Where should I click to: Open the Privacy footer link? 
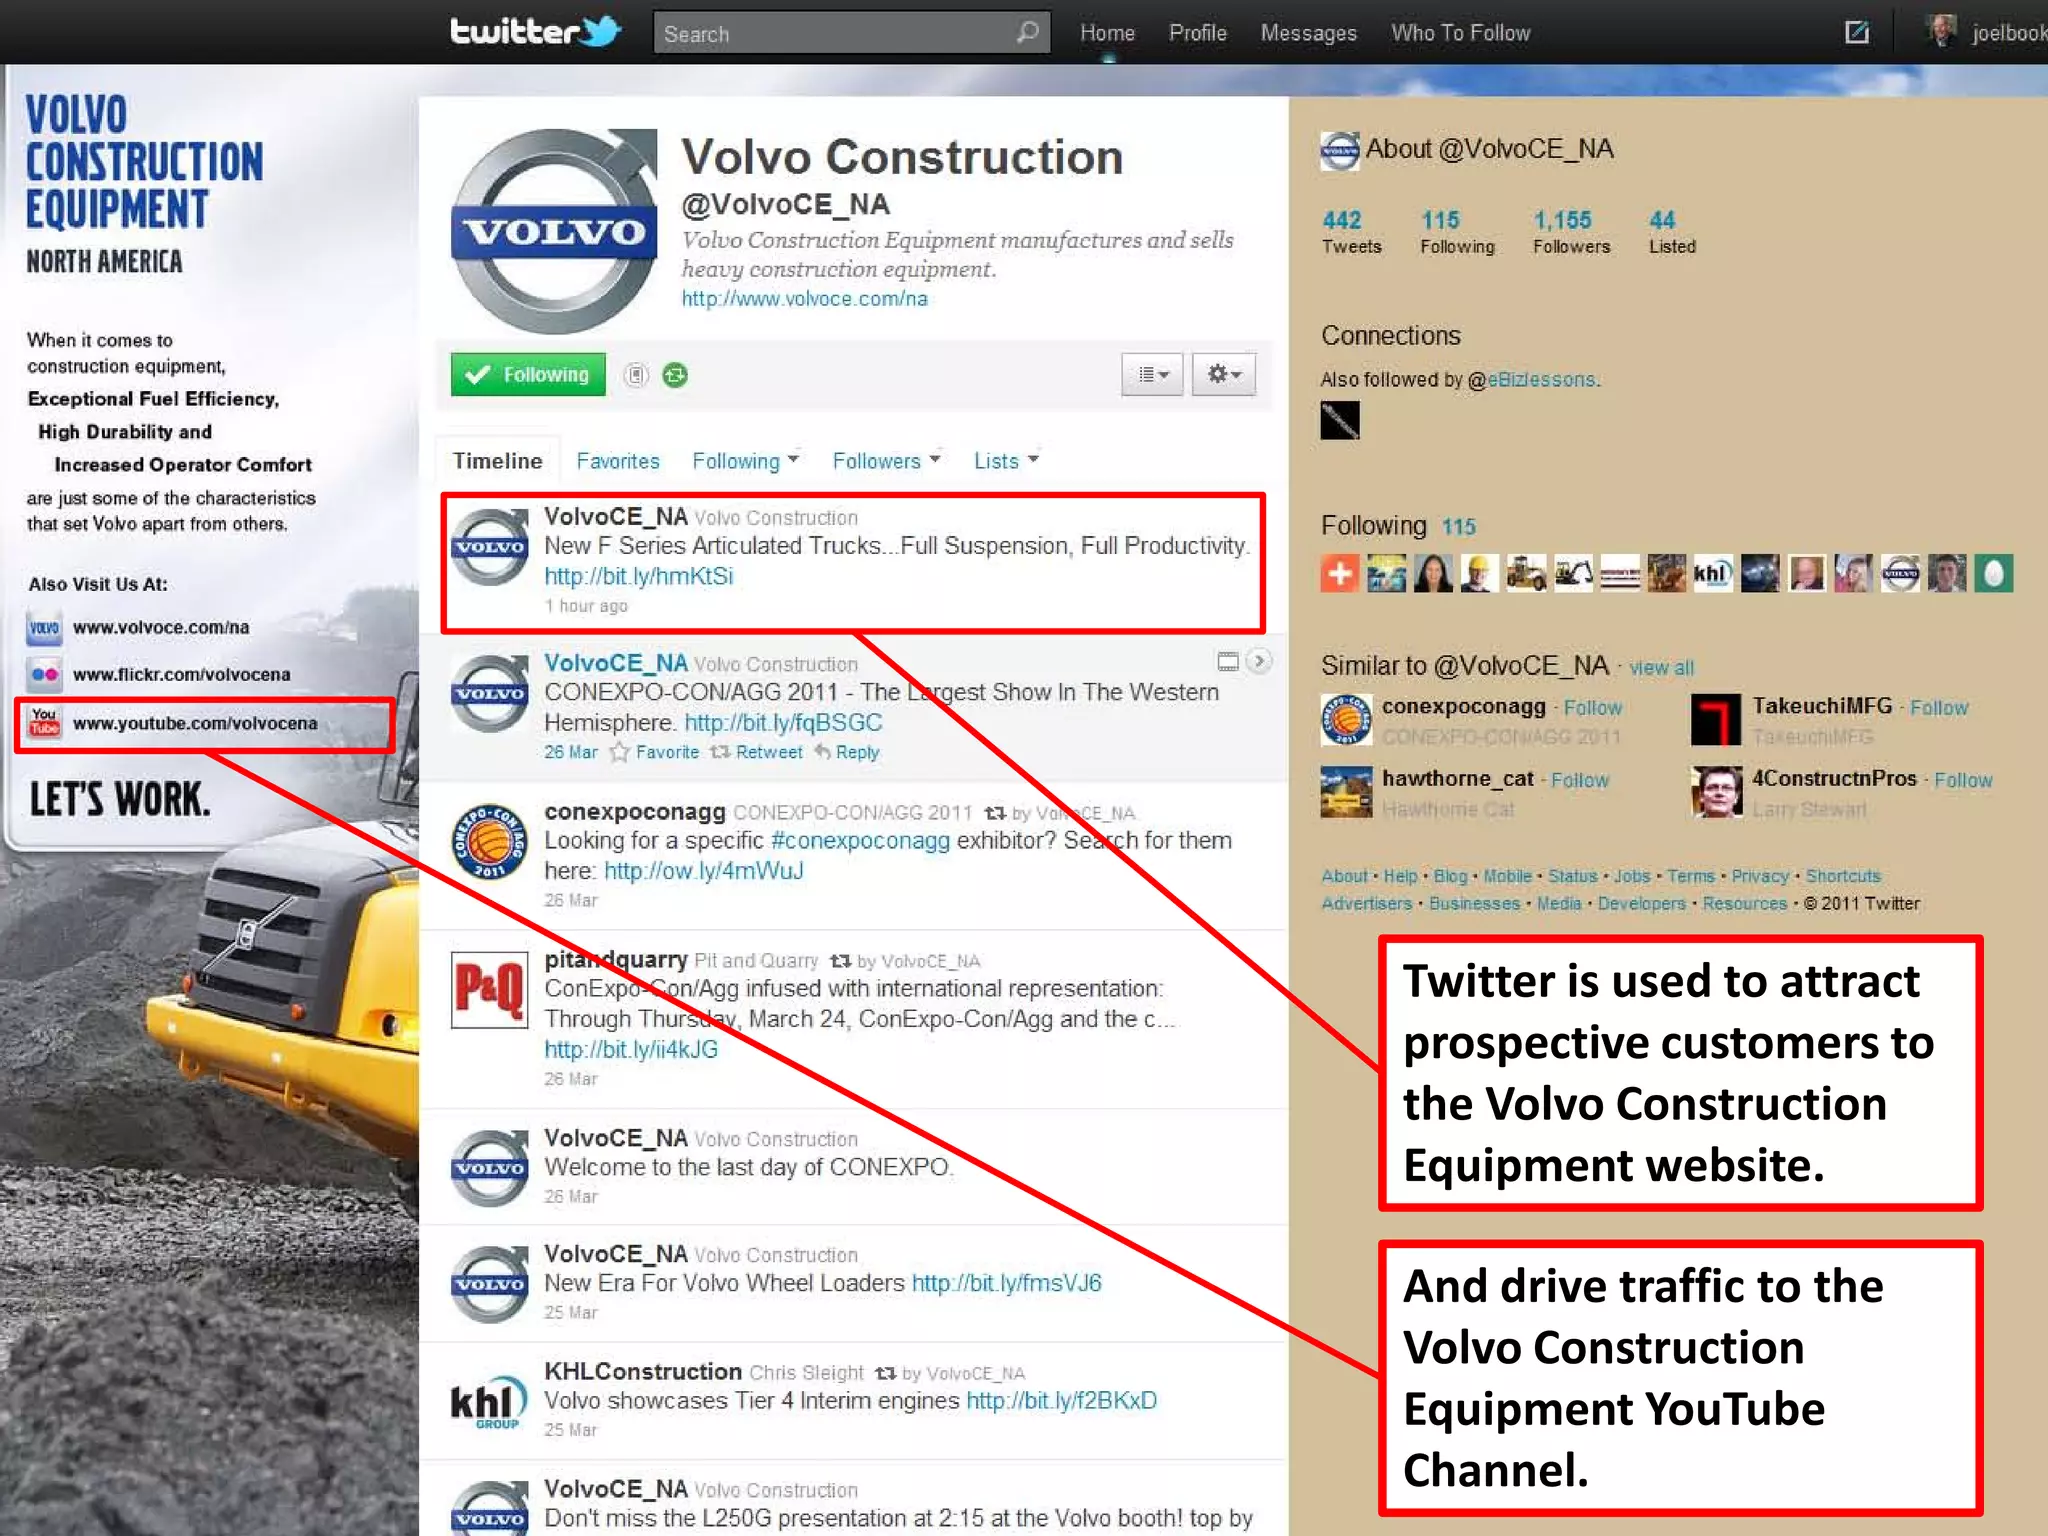[1760, 877]
